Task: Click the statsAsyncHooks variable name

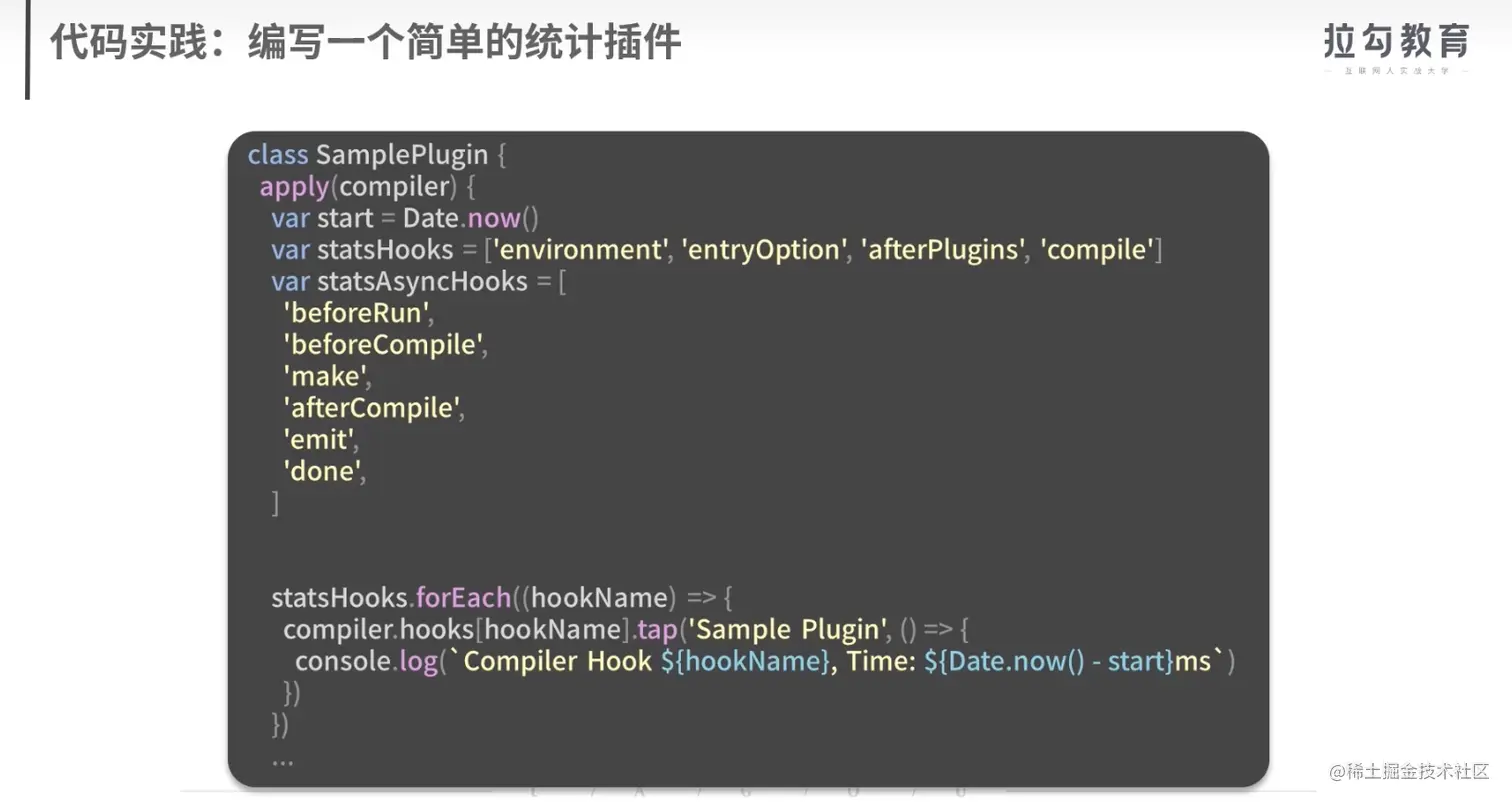Action: coord(422,282)
